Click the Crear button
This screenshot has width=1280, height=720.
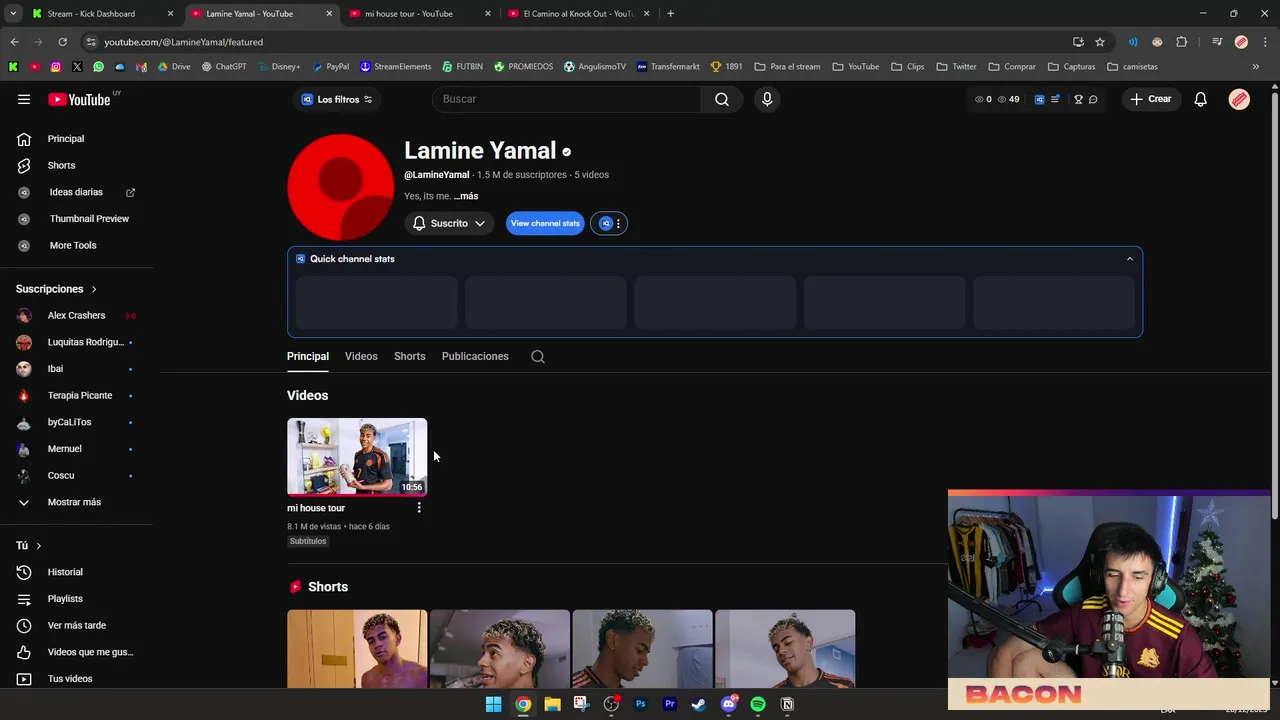[x=1150, y=99]
